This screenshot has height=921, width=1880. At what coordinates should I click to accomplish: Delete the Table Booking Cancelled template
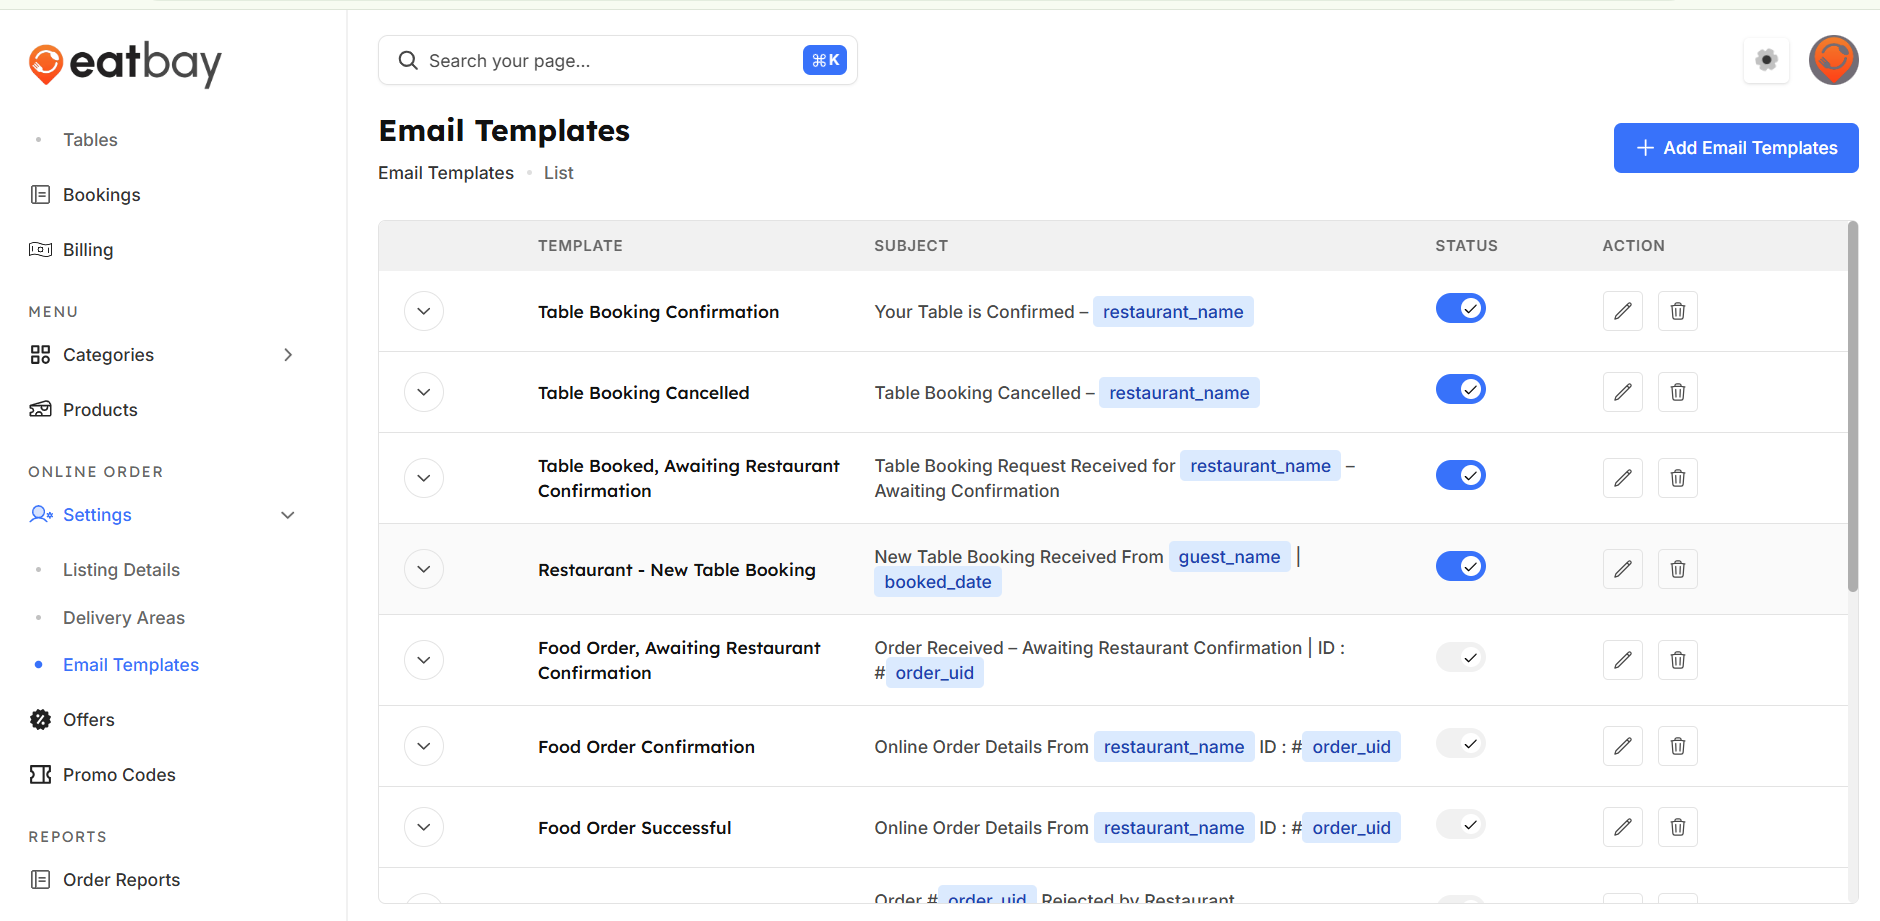tap(1677, 392)
